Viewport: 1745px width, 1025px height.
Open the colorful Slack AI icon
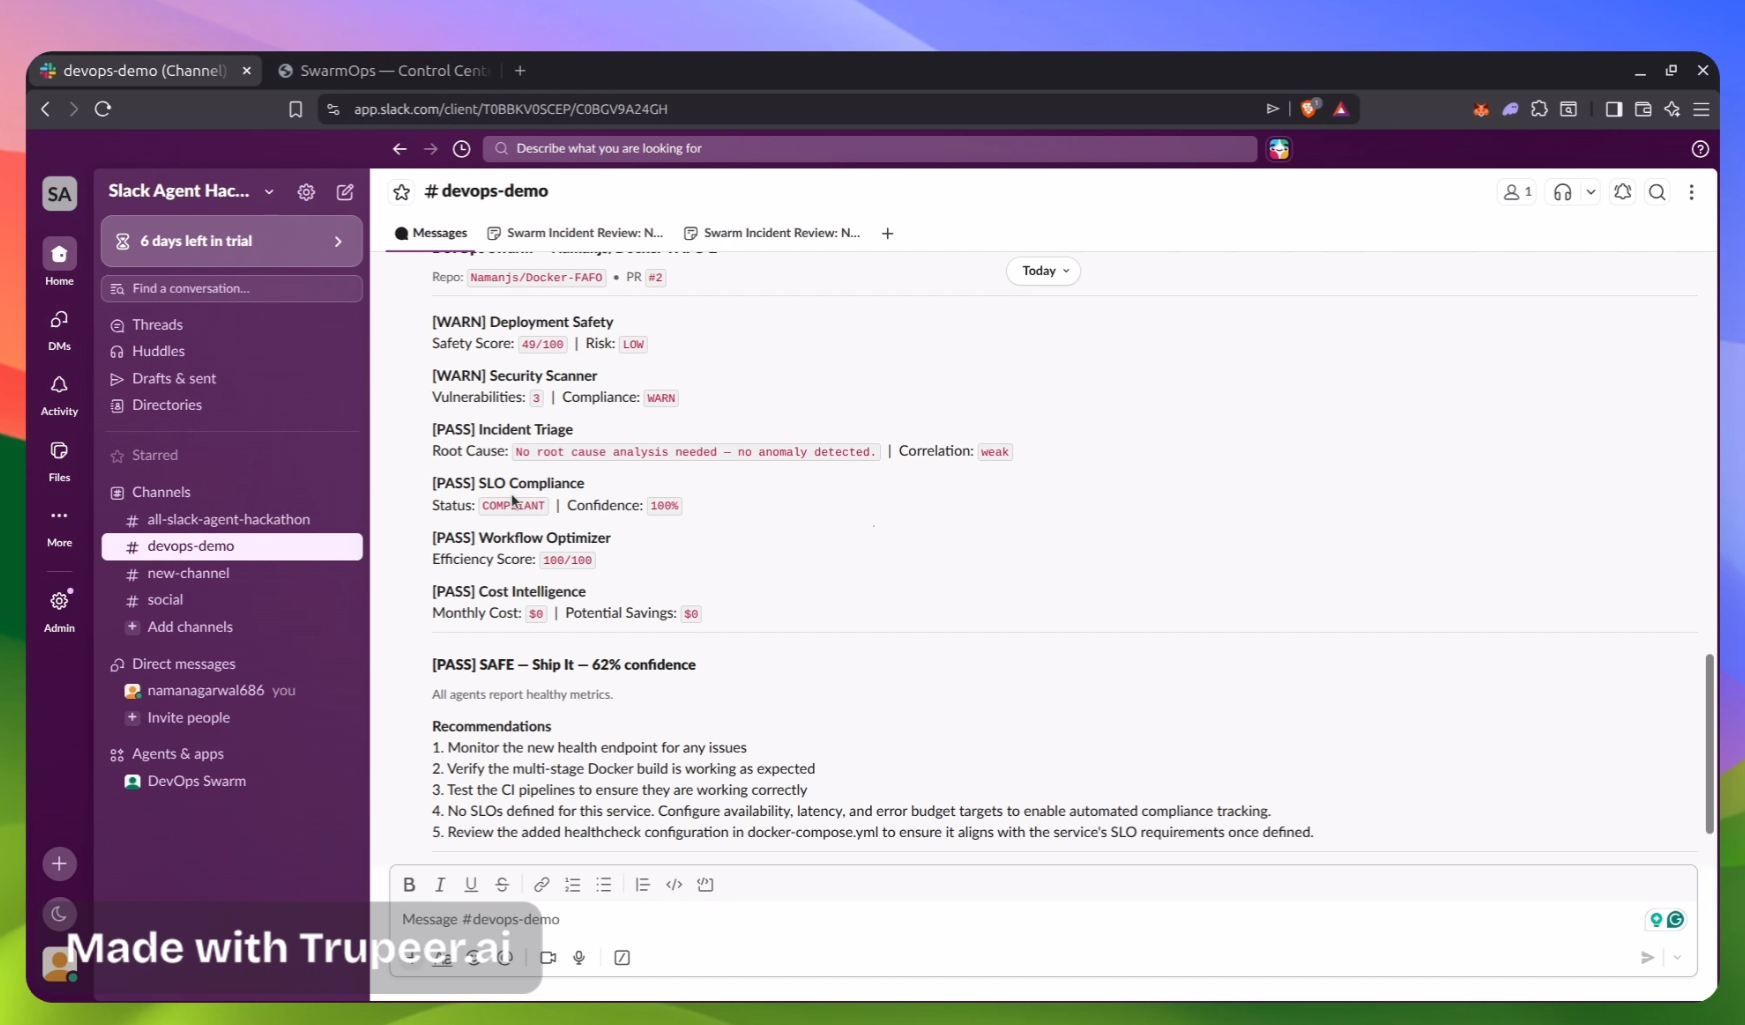[x=1279, y=149]
